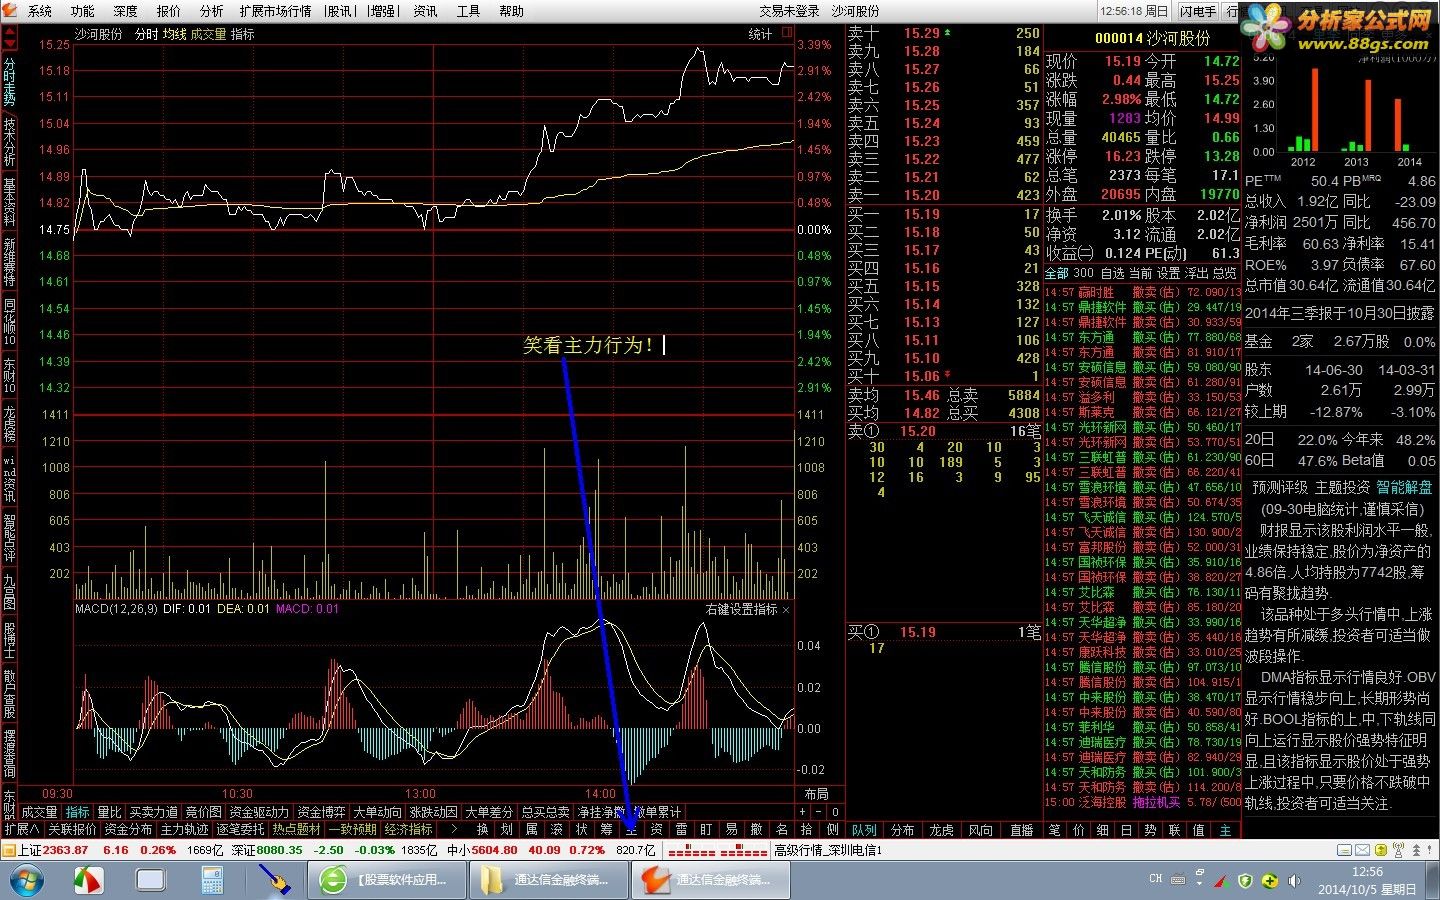The height and width of the screenshot is (900, 1440).
Task: Open the 分析 menu
Action: click(212, 11)
